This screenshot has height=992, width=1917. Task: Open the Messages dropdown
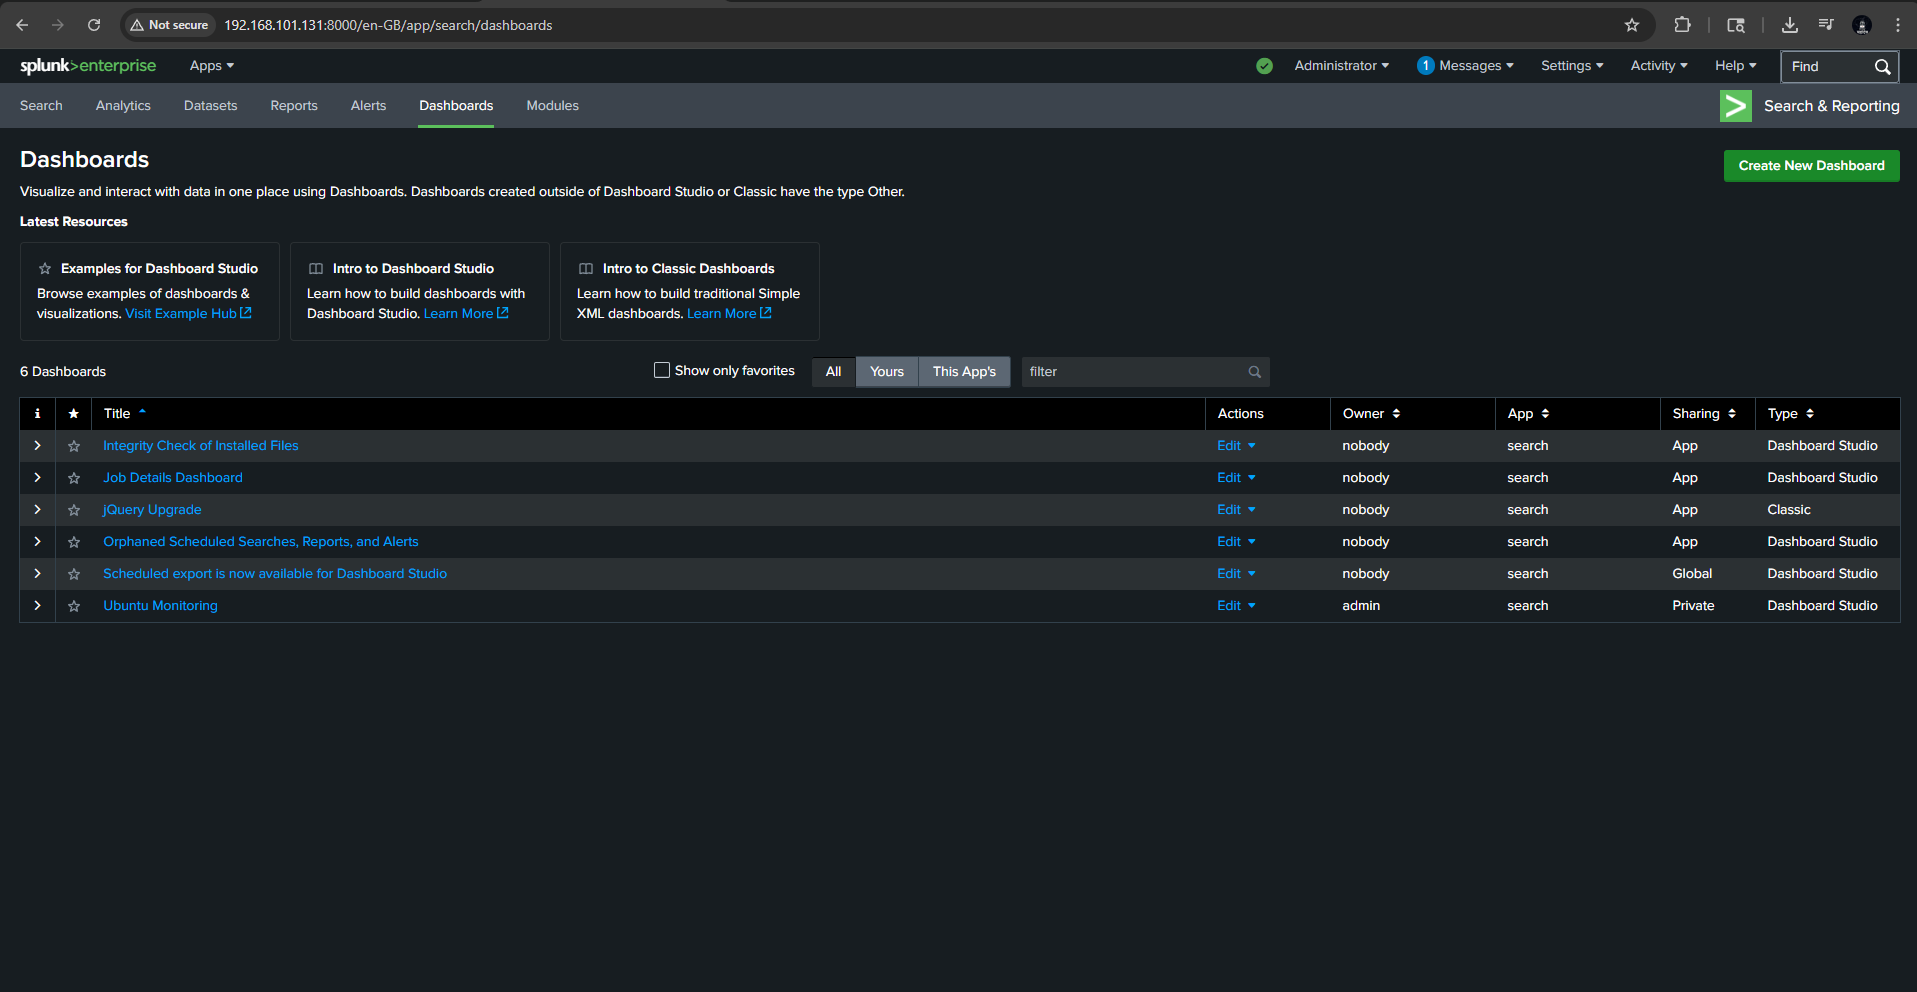[x=1466, y=66]
